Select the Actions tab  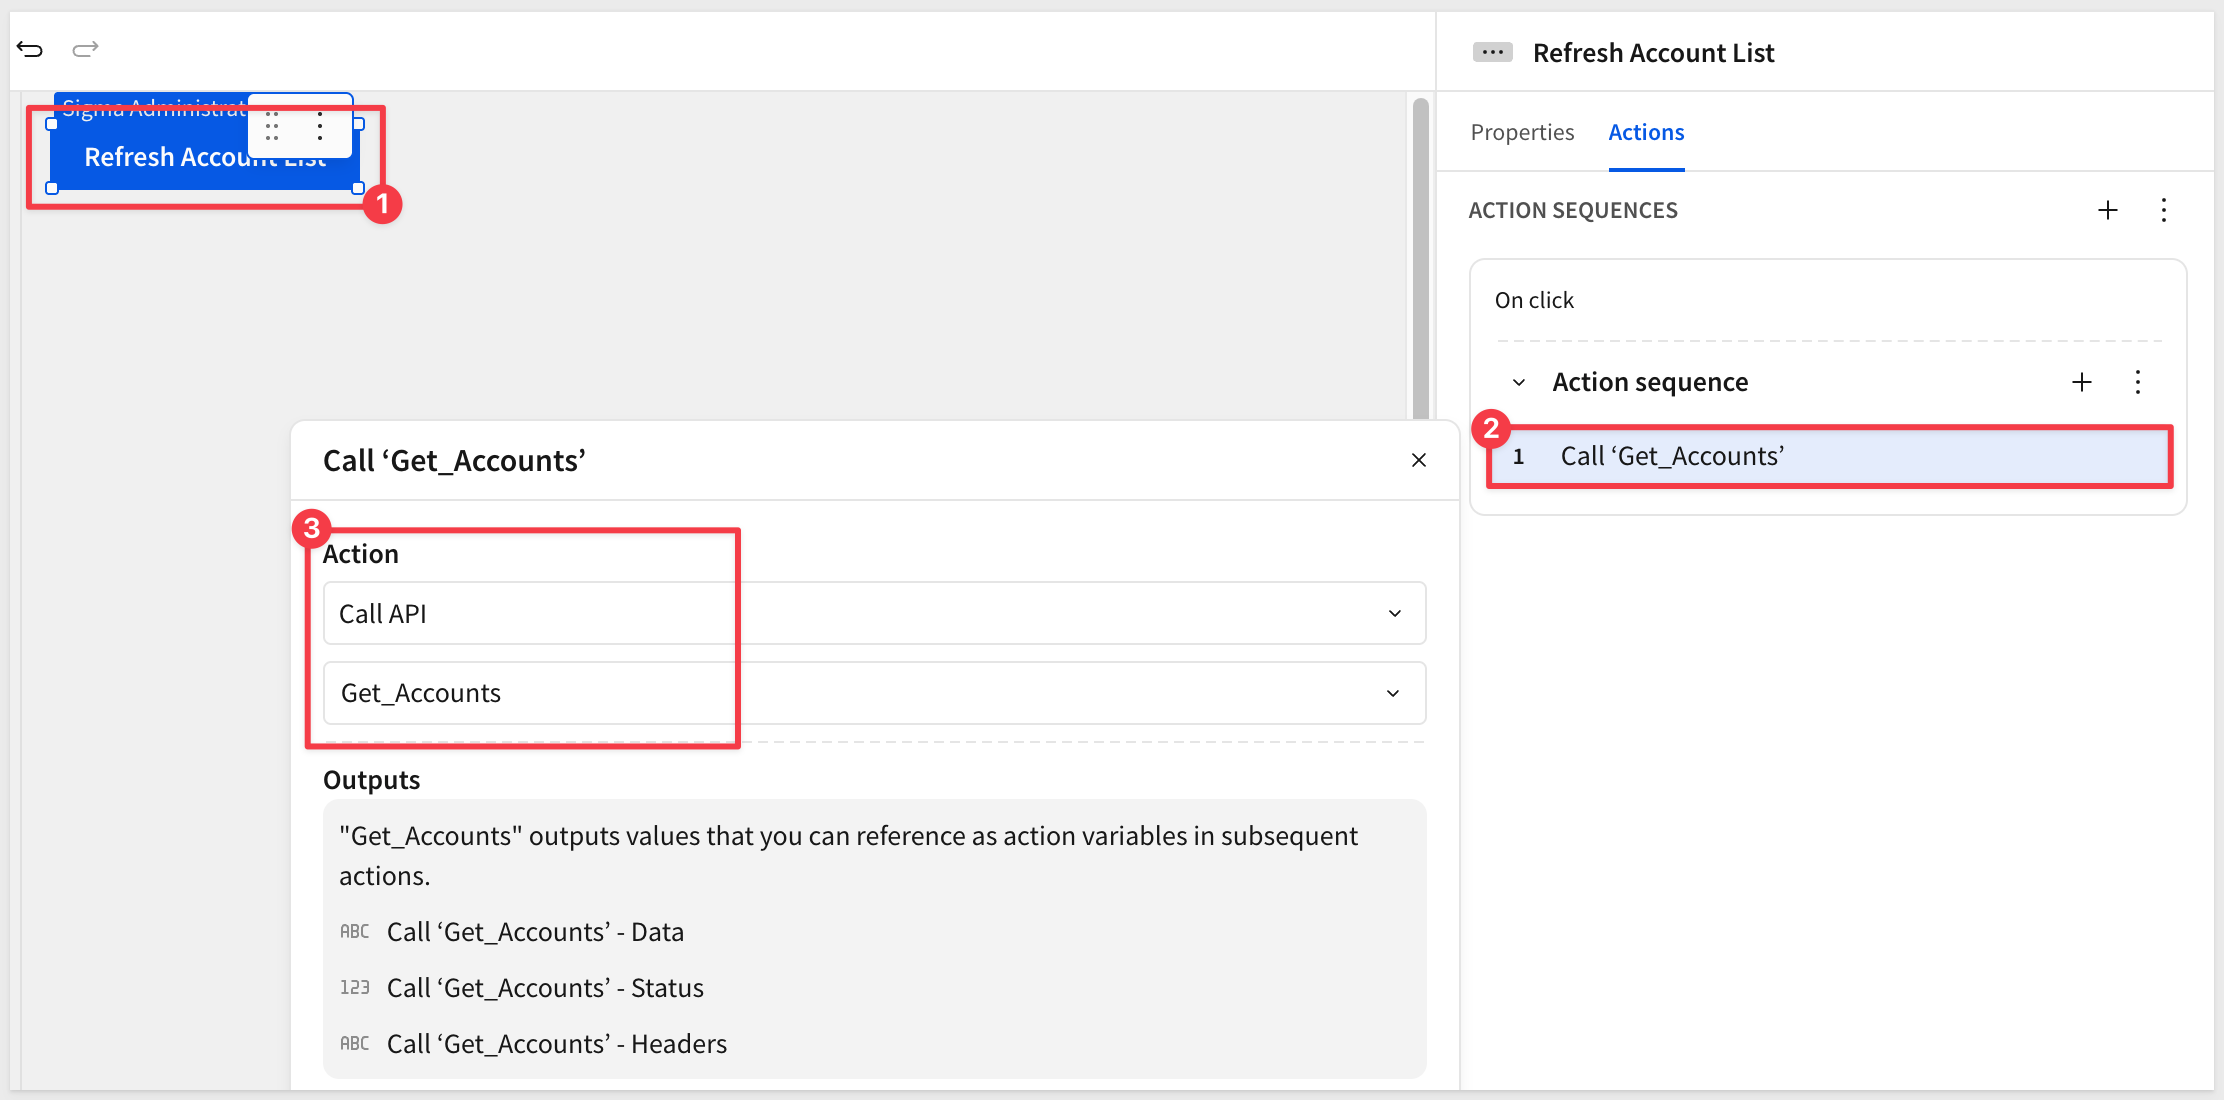coord(1646,132)
